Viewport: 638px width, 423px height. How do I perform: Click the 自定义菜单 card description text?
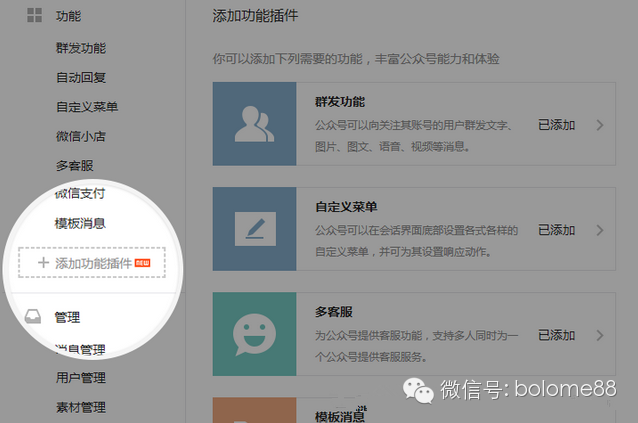tap(416, 241)
